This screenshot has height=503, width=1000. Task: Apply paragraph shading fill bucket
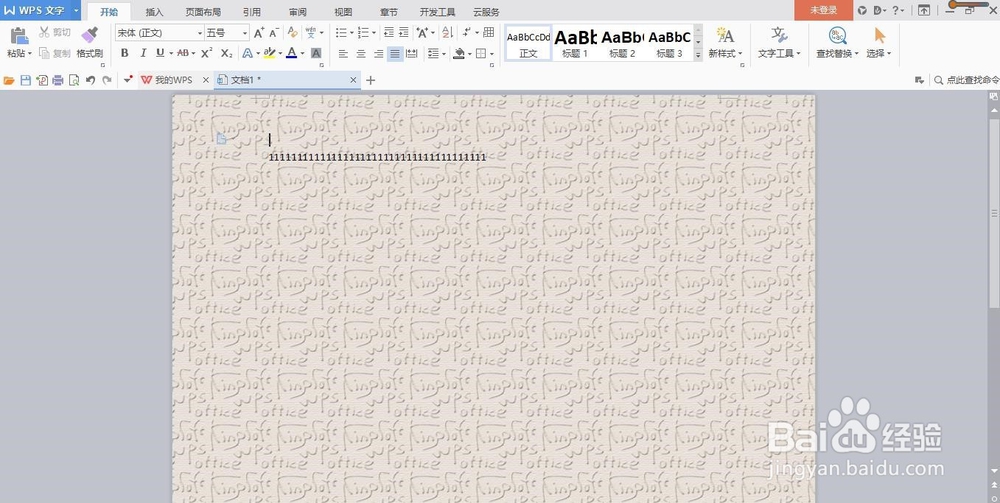coord(458,54)
